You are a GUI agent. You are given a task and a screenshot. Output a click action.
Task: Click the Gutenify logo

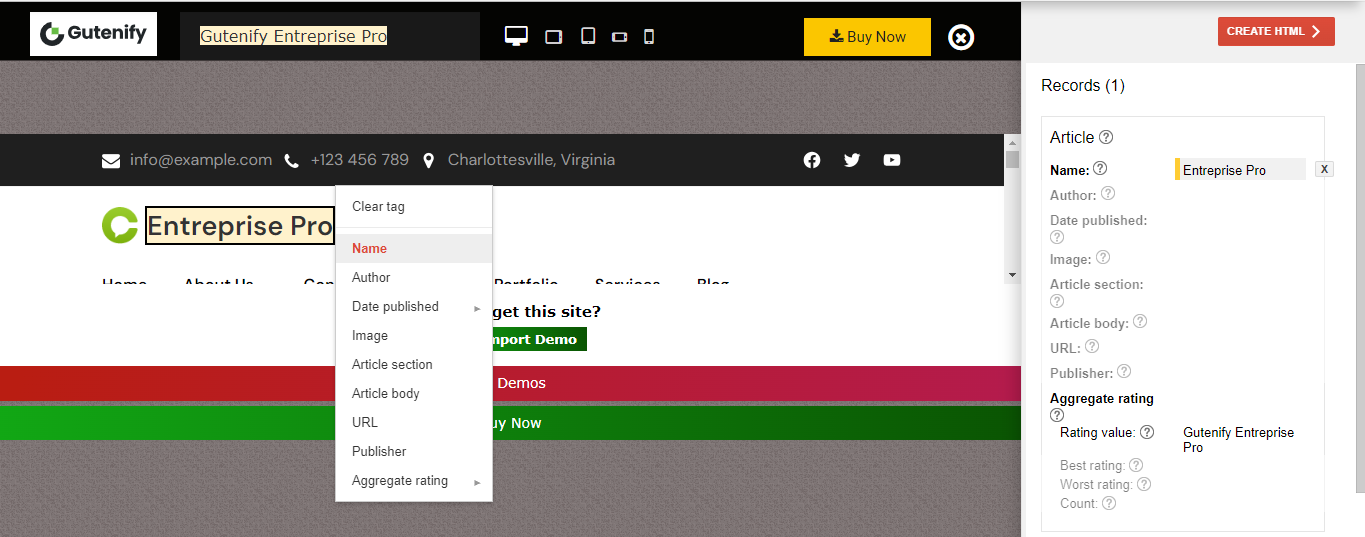pos(93,34)
